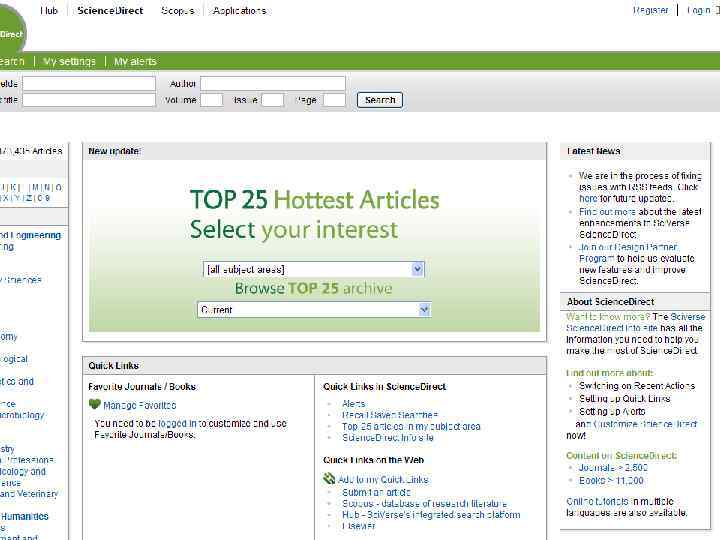The height and width of the screenshot is (540, 720).
Task: Open Recall Saved Searches link
Action: 390,415
